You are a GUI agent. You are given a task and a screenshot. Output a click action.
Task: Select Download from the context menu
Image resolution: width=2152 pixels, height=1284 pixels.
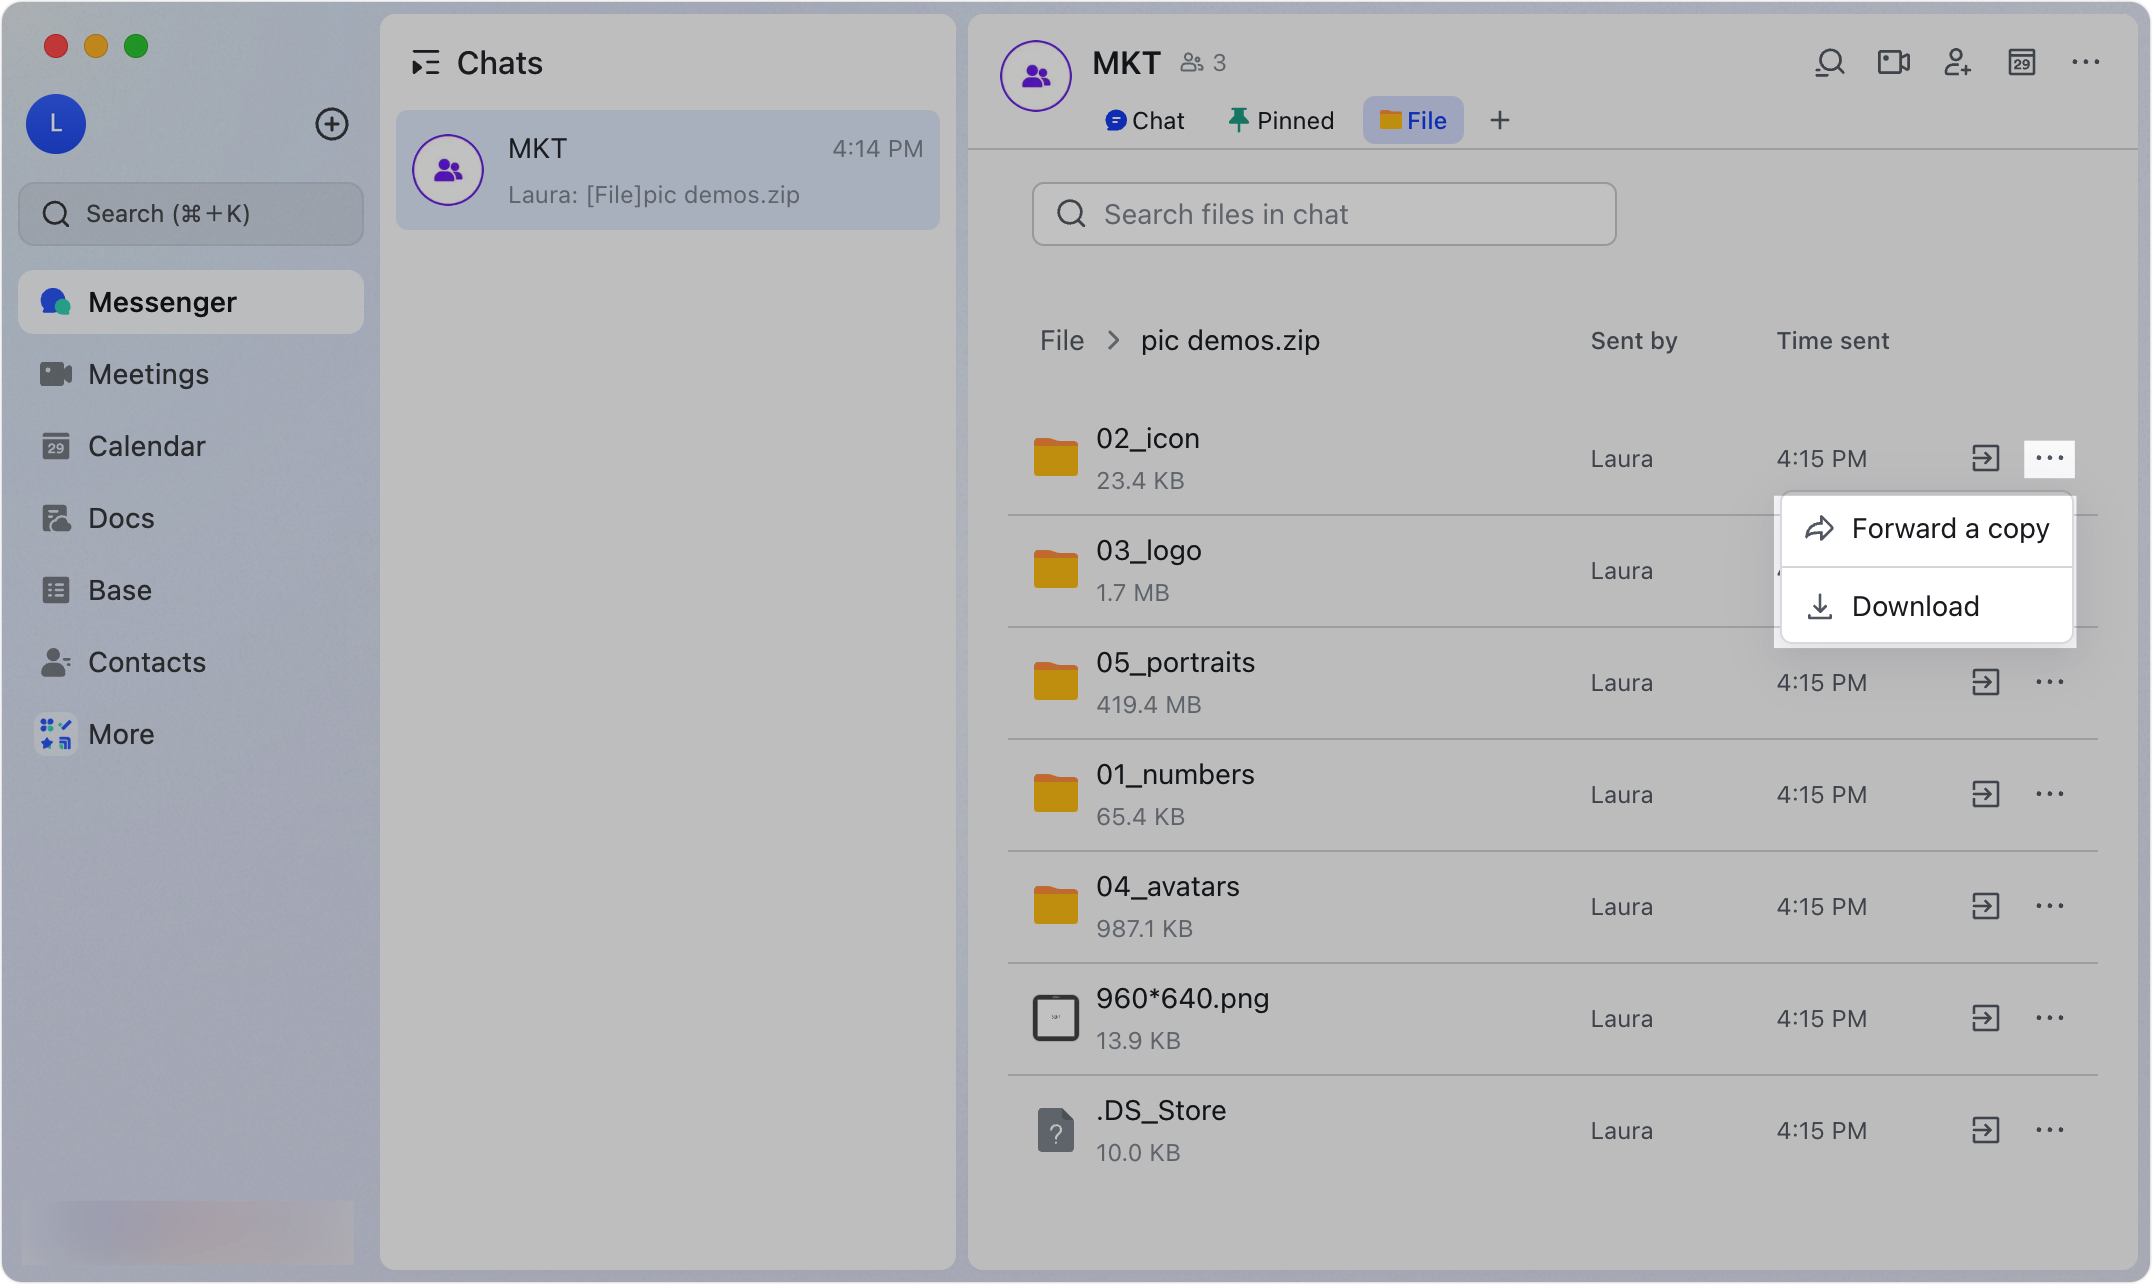pyautogui.click(x=1915, y=606)
